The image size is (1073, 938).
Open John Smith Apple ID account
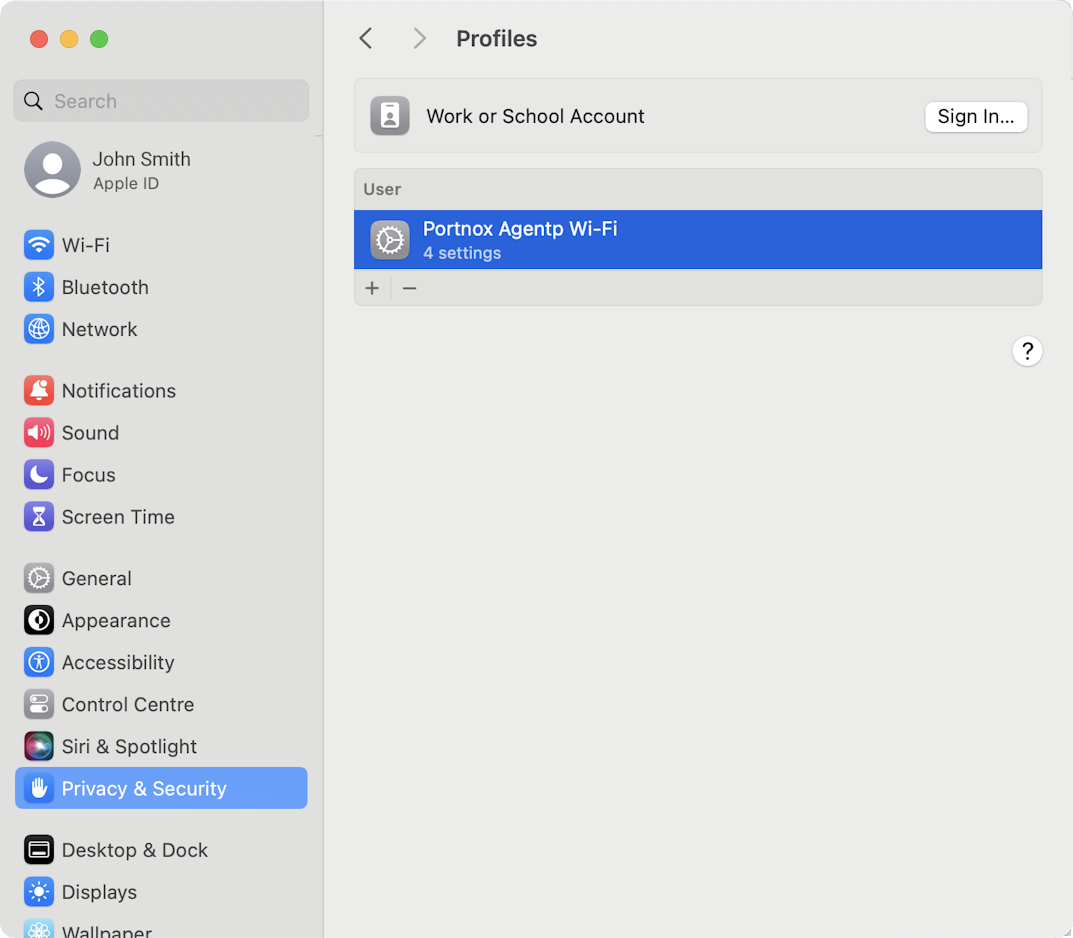click(x=161, y=170)
